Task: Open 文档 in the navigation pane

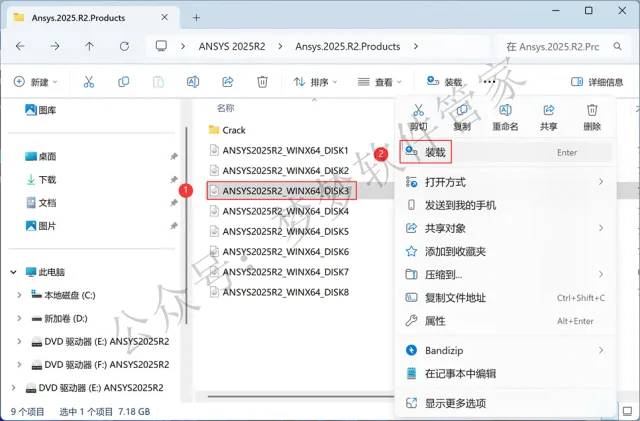Action: pos(40,203)
